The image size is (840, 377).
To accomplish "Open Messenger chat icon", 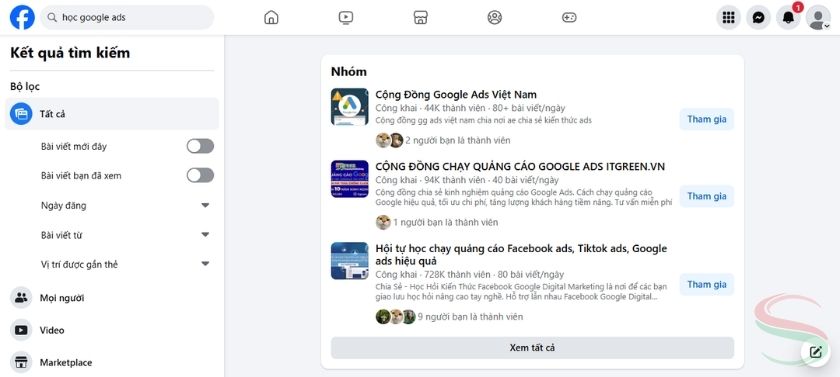I will coord(759,18).
